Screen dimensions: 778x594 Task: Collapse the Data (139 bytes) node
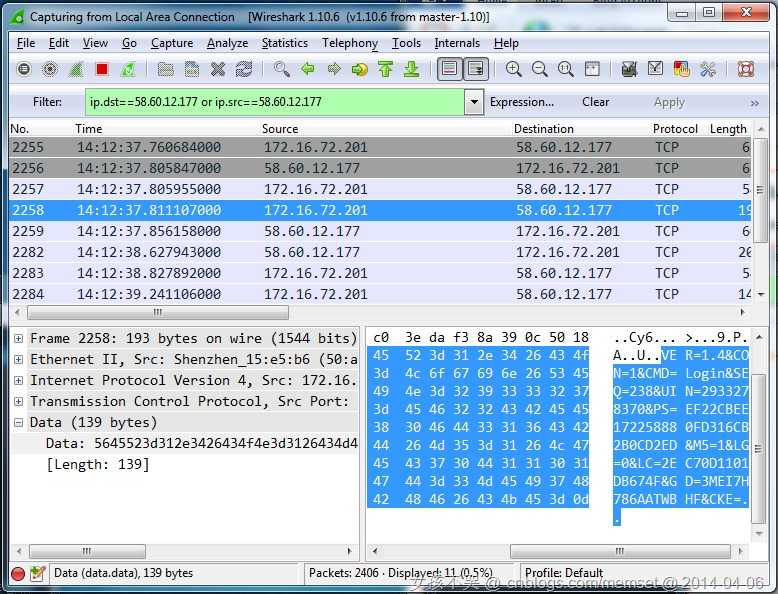(18, 422)
